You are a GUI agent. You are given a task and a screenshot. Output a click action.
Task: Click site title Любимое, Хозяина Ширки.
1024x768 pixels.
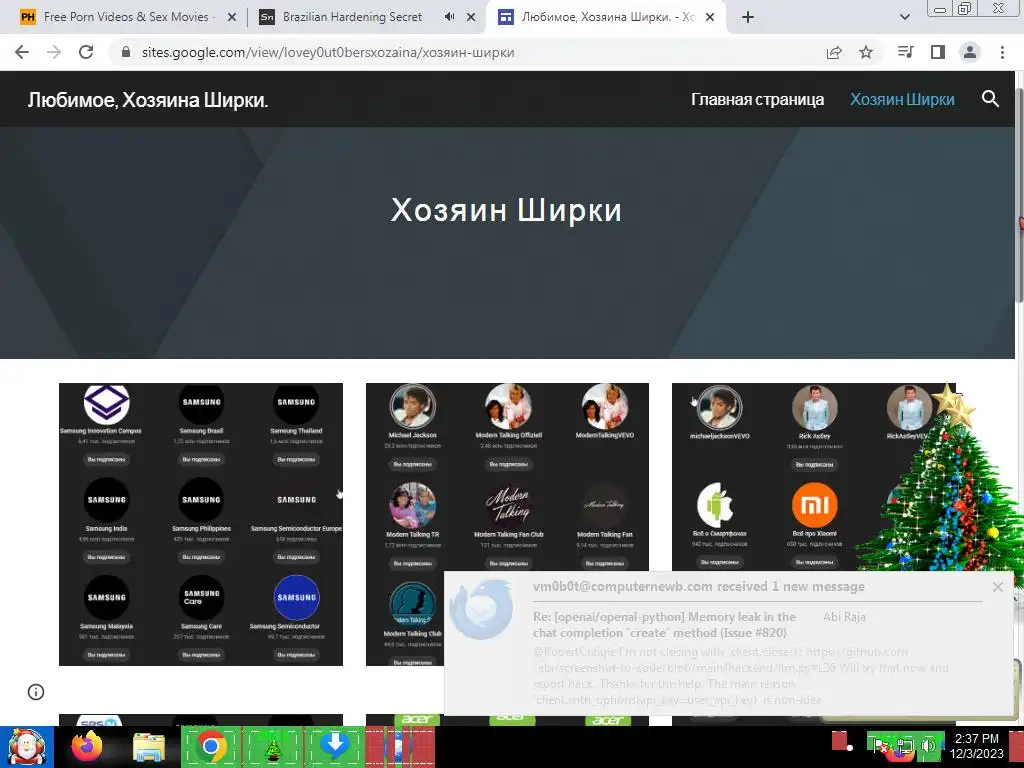tap(148, 100)
